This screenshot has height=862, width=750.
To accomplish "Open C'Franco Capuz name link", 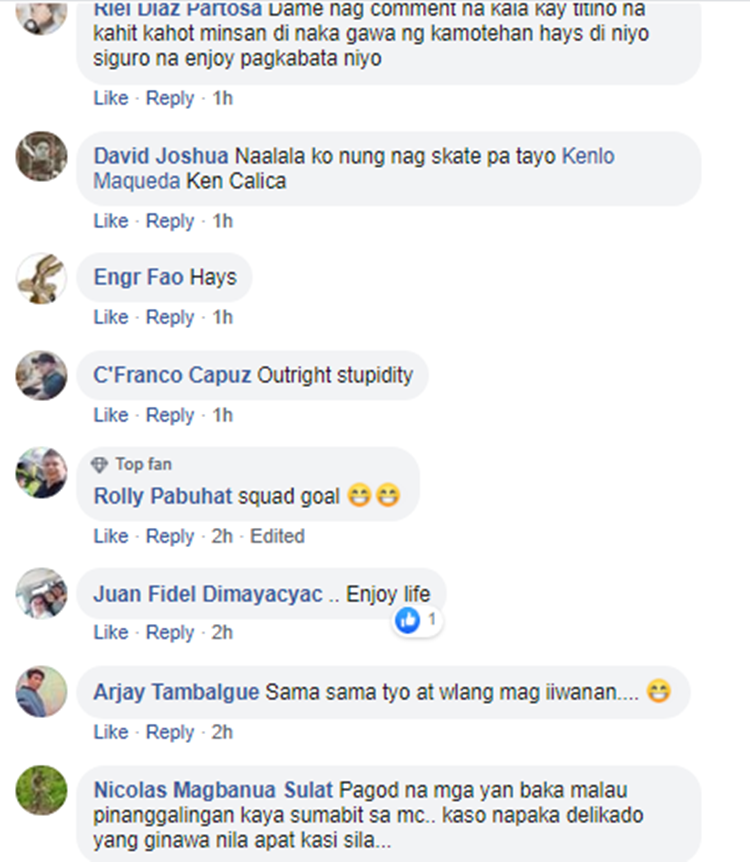I will pyautogui.click(x=172, y=375).
